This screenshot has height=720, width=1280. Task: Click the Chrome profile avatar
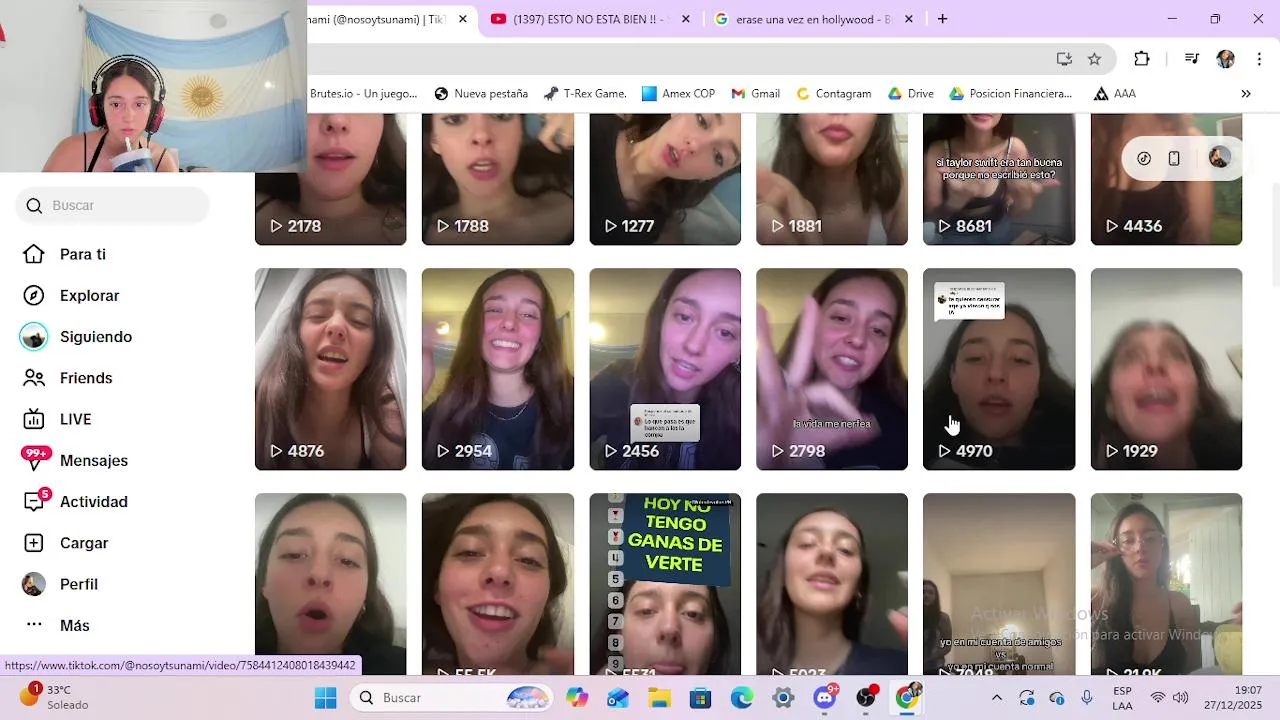click(x=1225, y=59)
